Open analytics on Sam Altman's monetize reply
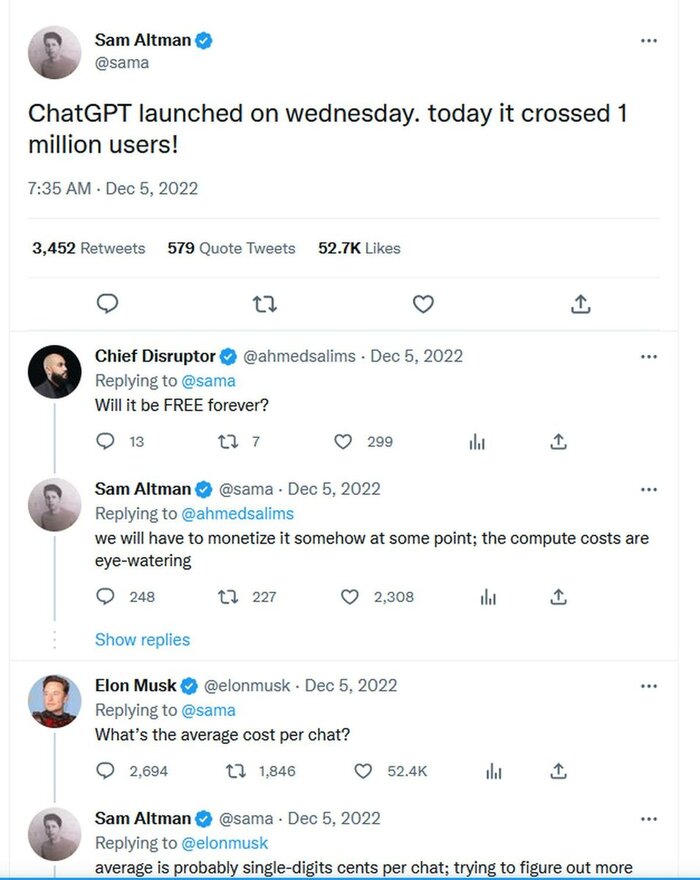Image resolution: width=700 pixels, height=880 pixels. [488, 597]
